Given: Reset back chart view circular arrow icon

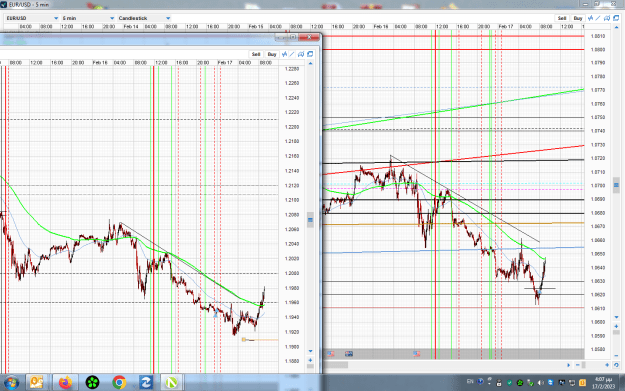Looking at the screenshot, I should [616, 365].
